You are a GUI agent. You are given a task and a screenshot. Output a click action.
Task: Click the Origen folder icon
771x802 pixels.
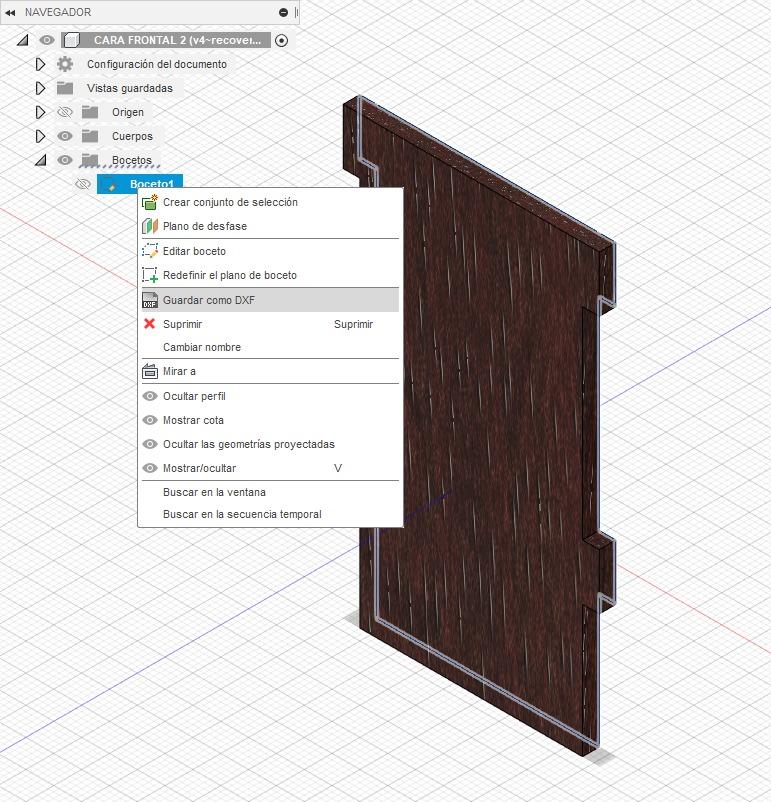(90, 112)
